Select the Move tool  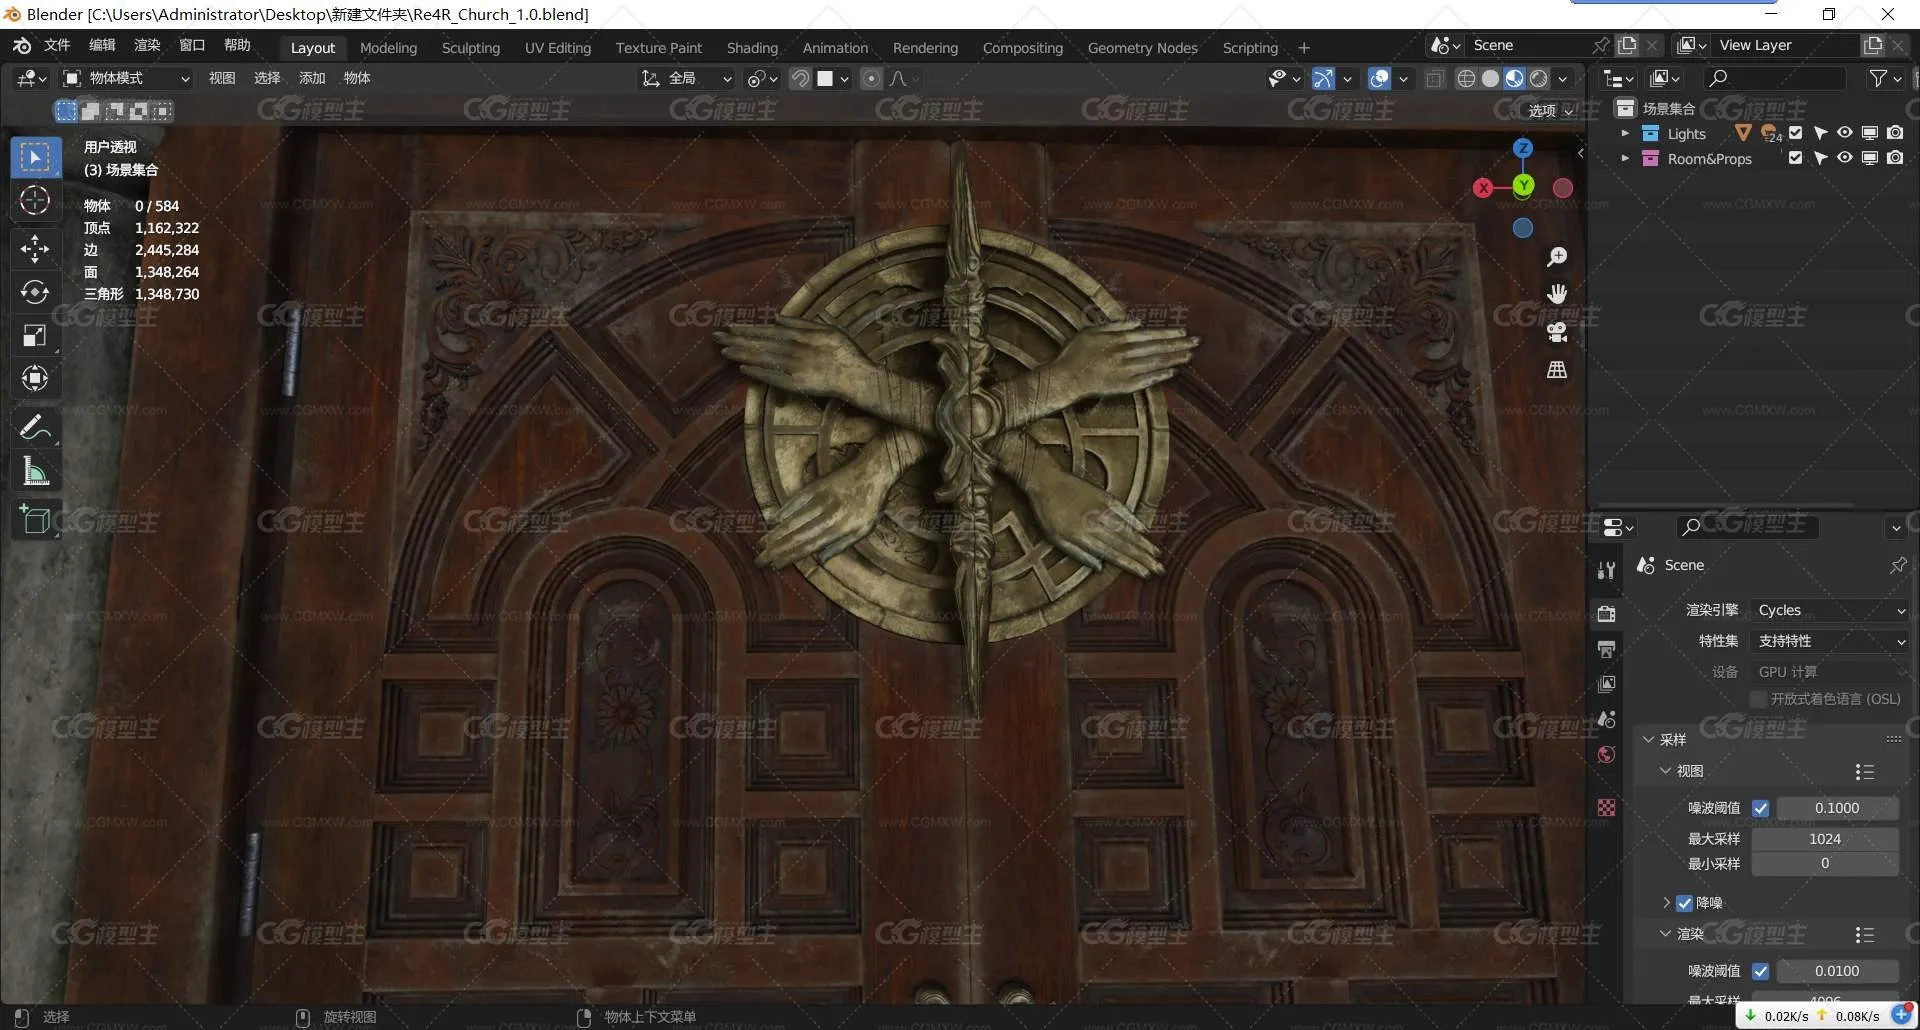click(35, 248)
